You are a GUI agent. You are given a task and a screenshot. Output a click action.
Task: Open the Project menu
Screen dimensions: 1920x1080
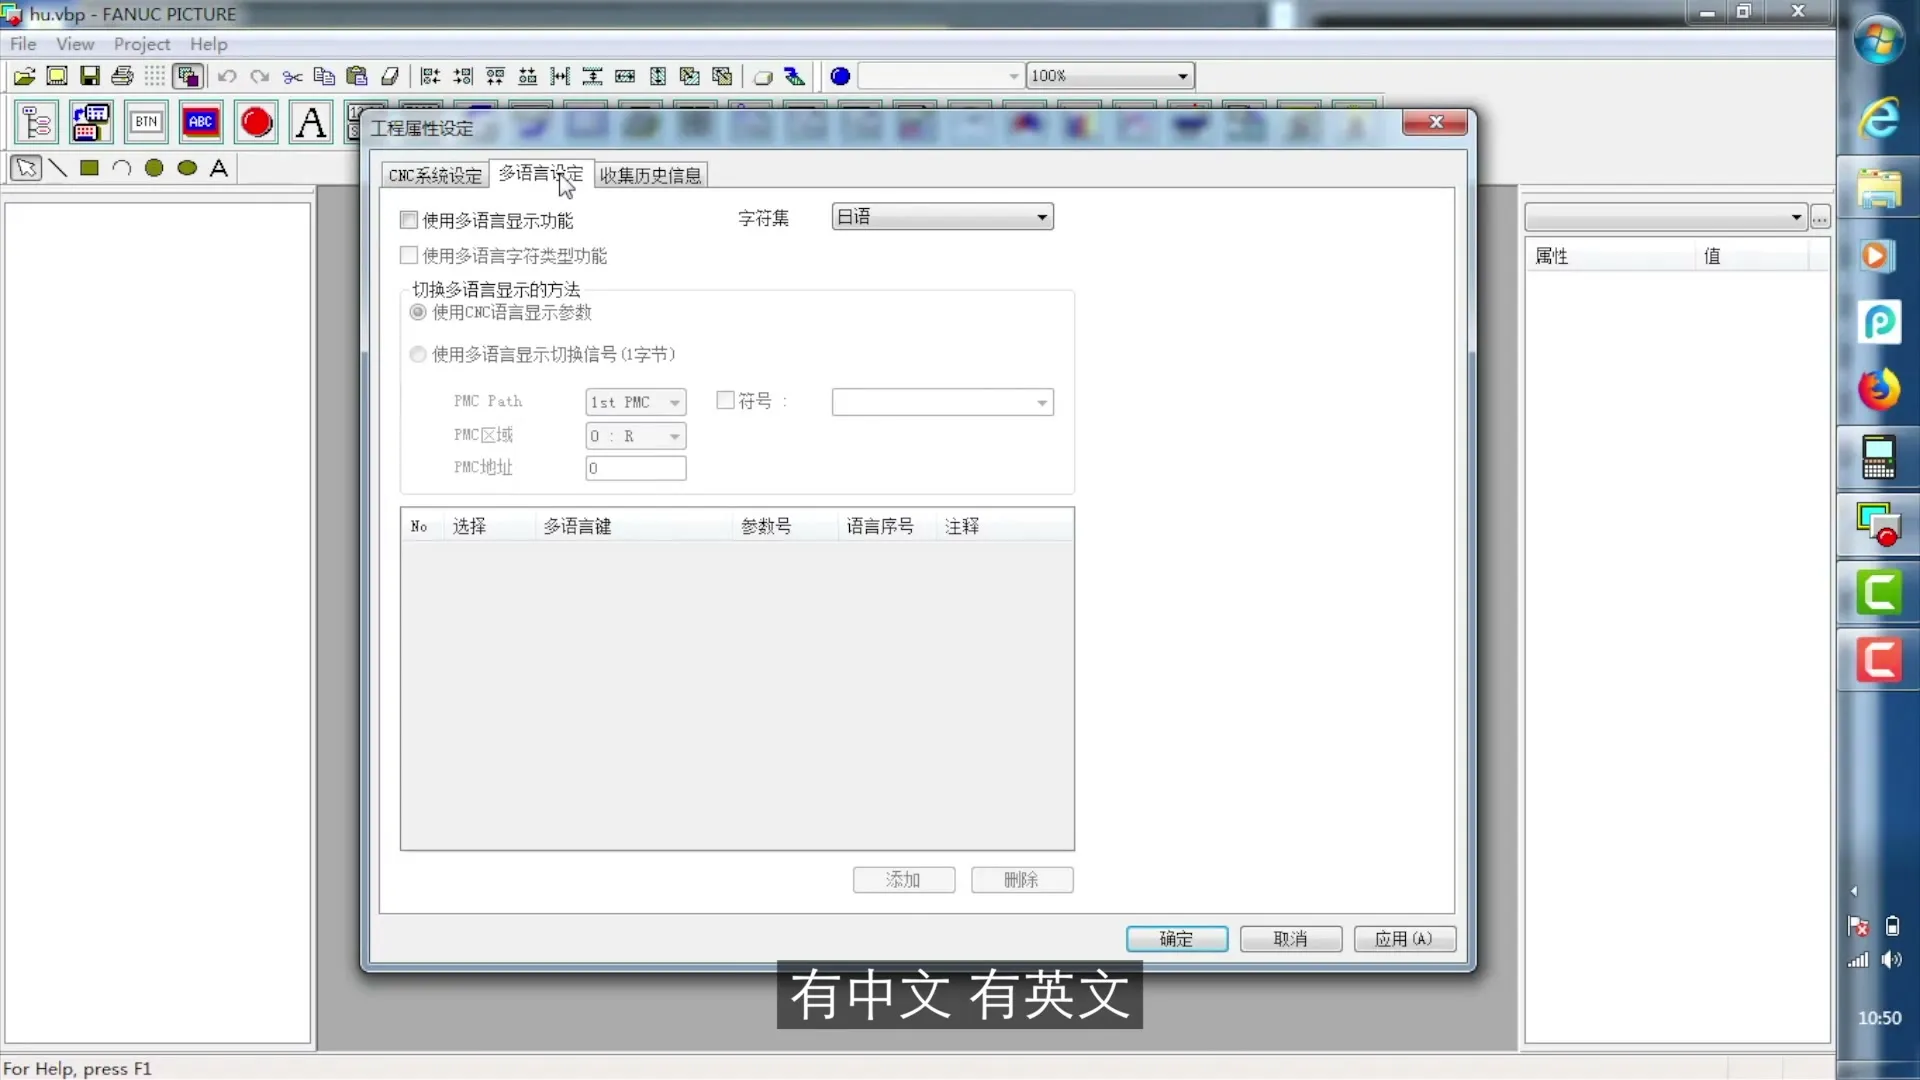141,44
